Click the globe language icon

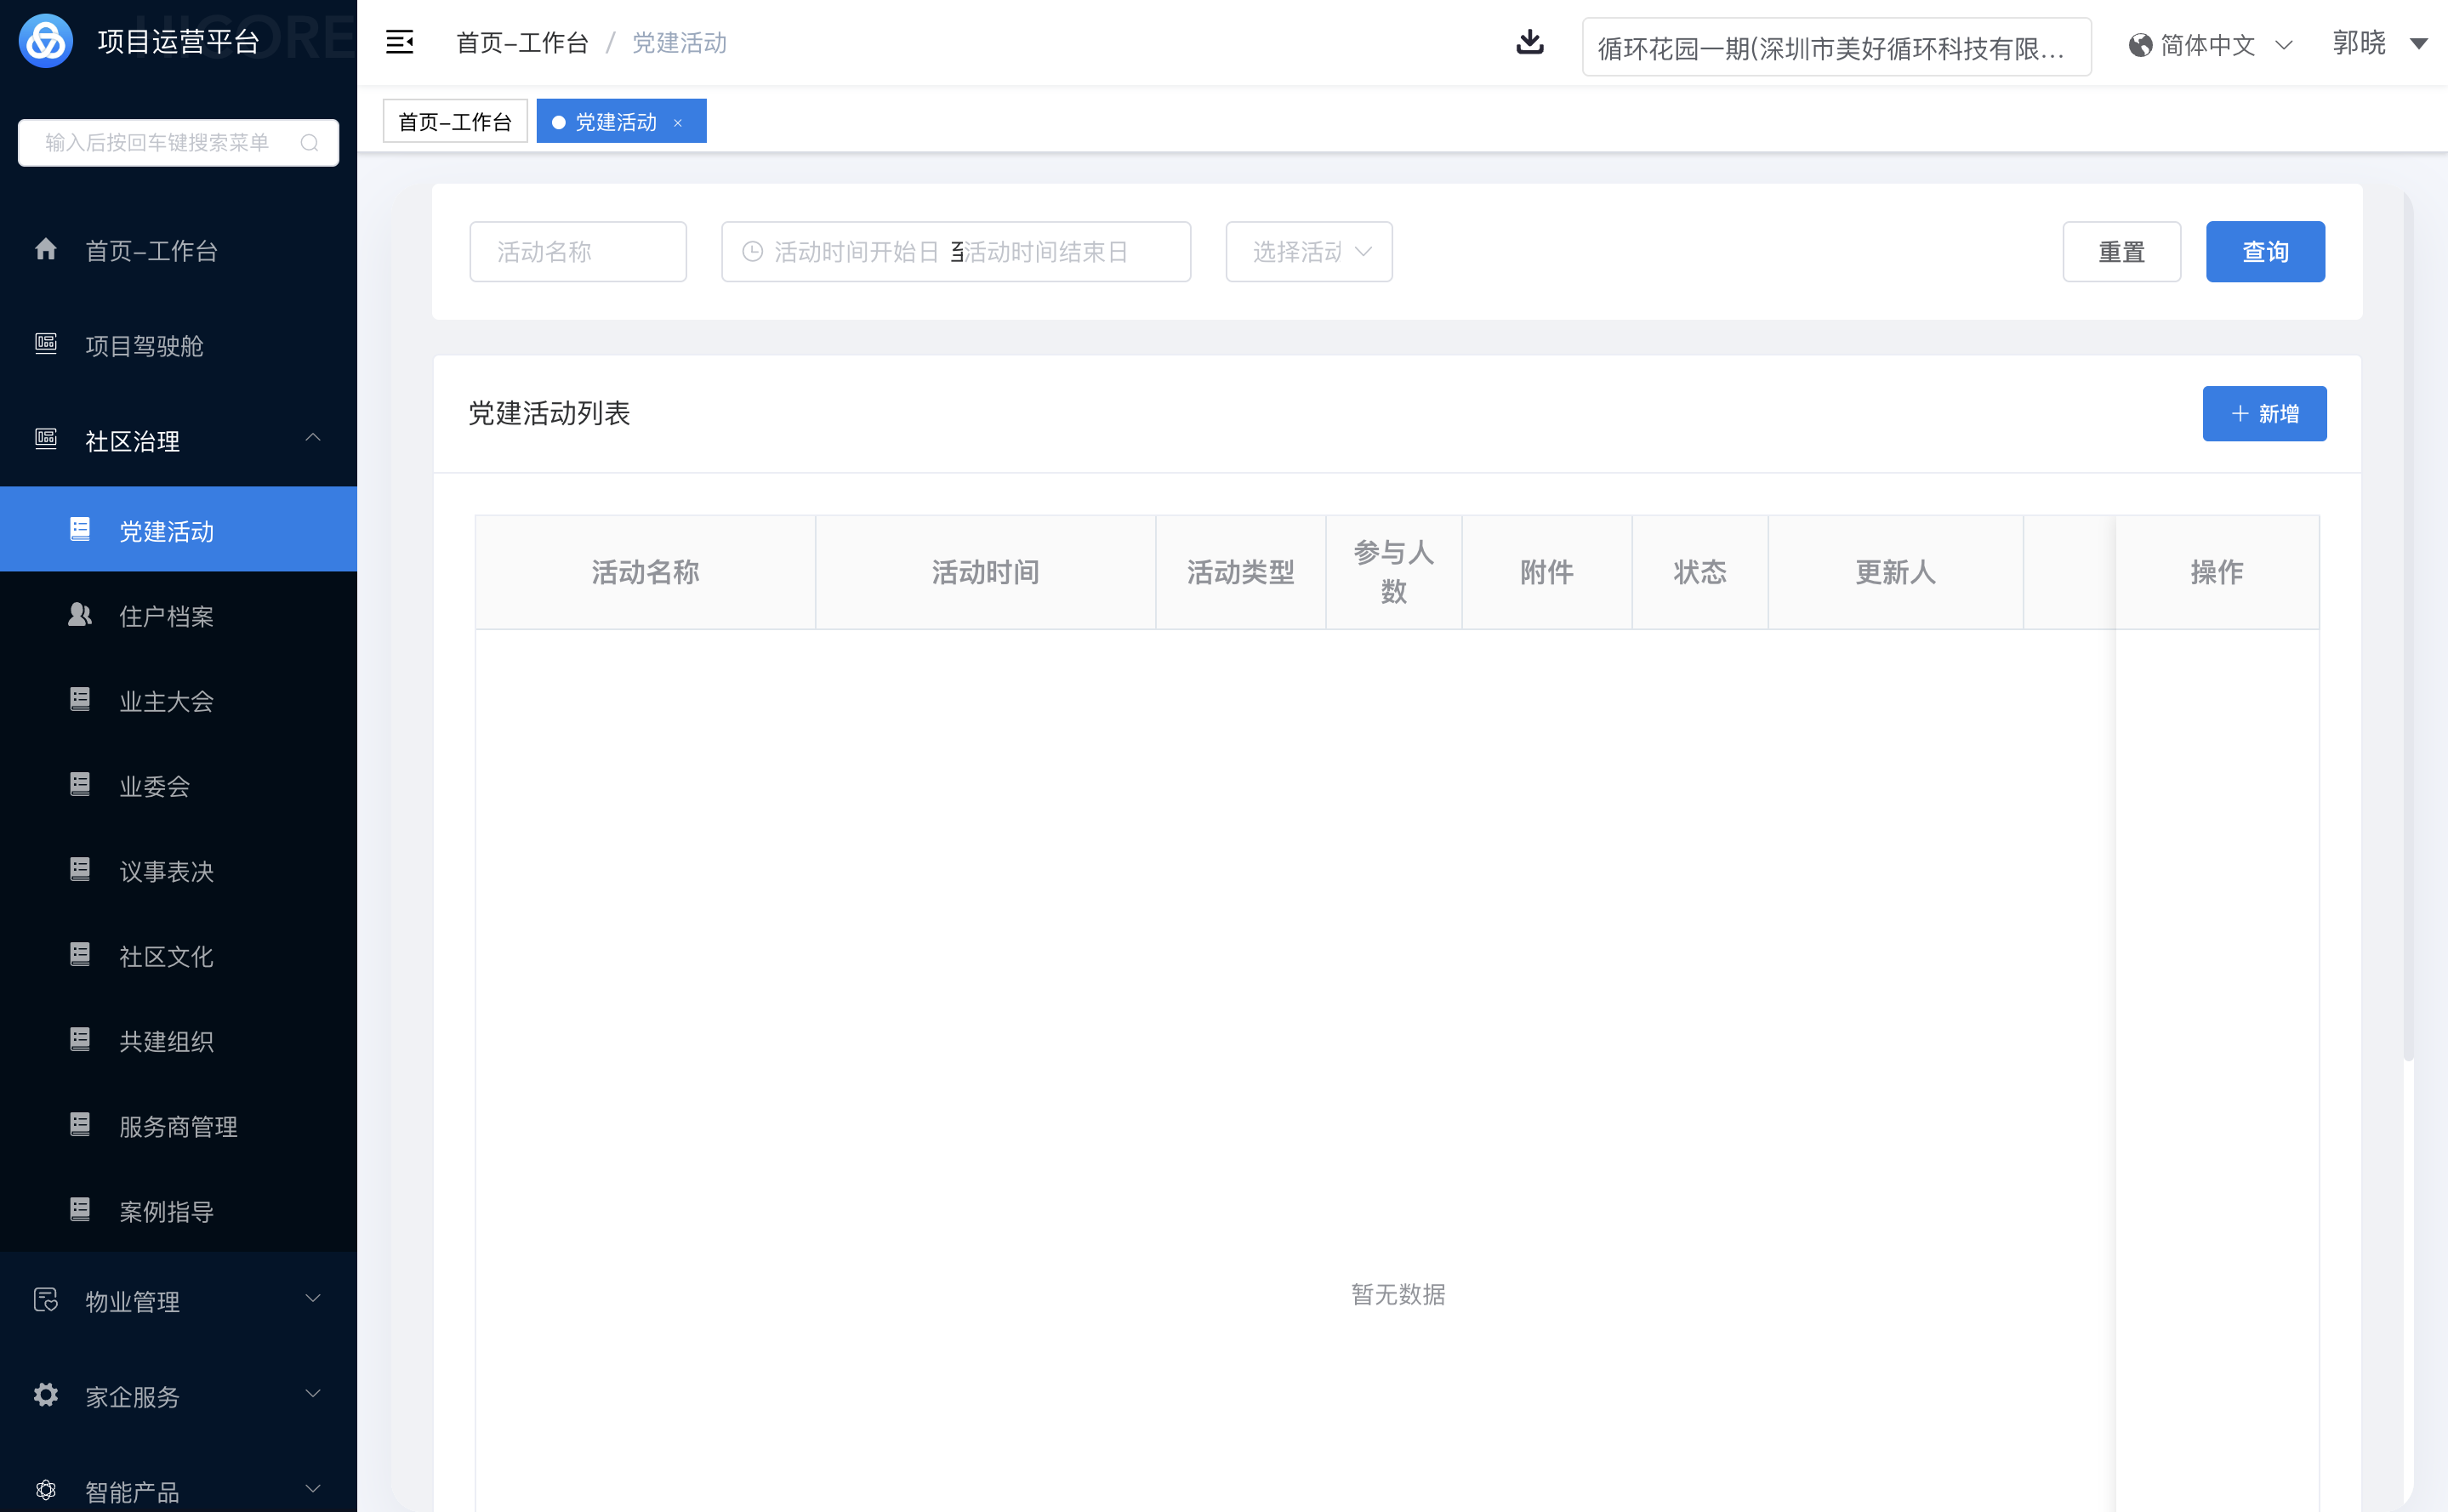point(2140,45)
